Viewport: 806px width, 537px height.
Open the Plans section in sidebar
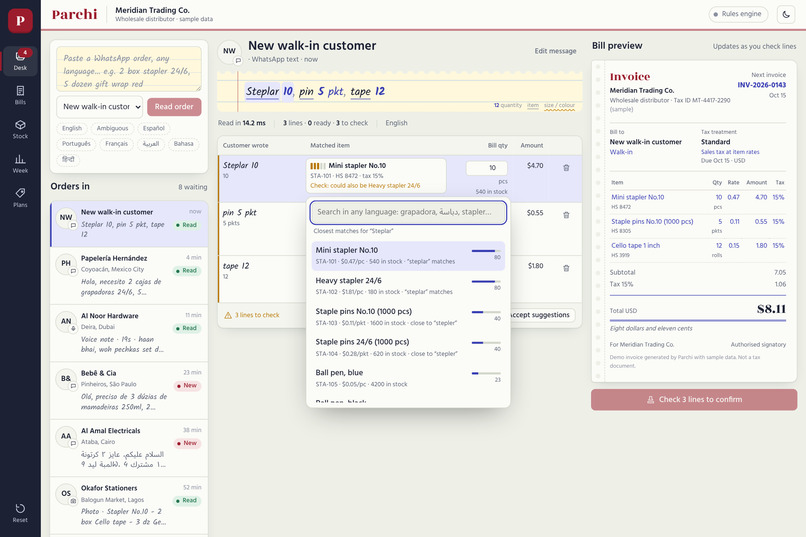(x=20, y=198)
